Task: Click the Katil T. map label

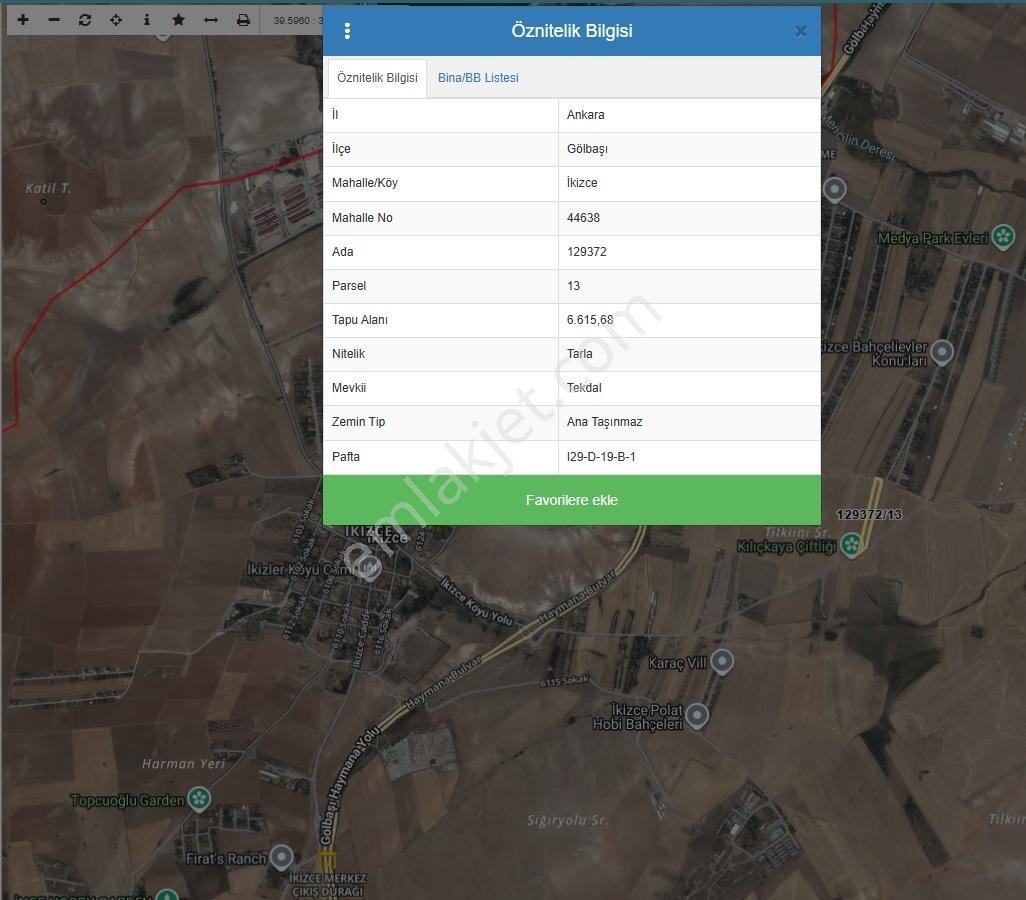Action: [48, 189]
